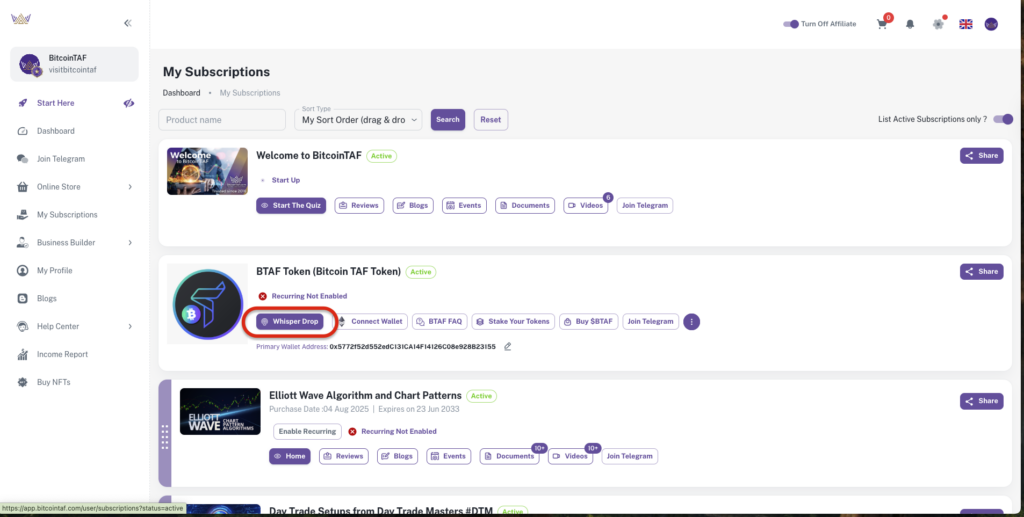Open Reviews in Elliott Wave card

[344, 456]
